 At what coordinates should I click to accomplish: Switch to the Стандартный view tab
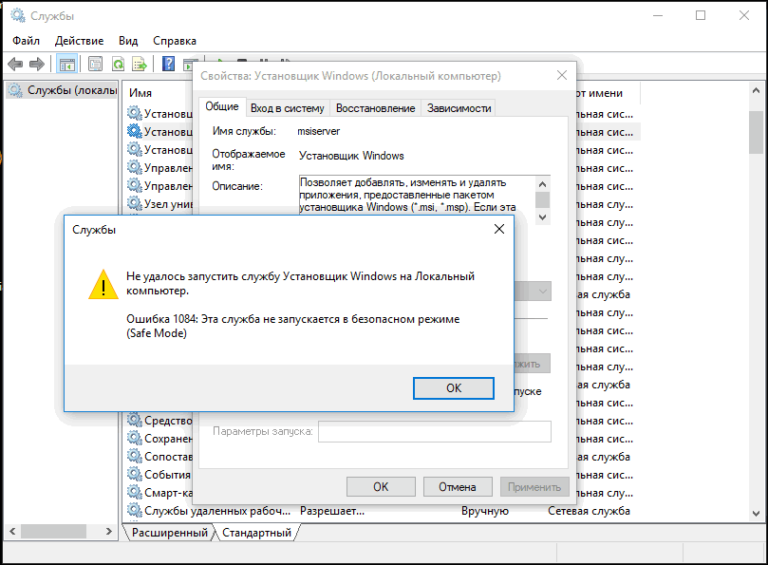tap(257, 533)
